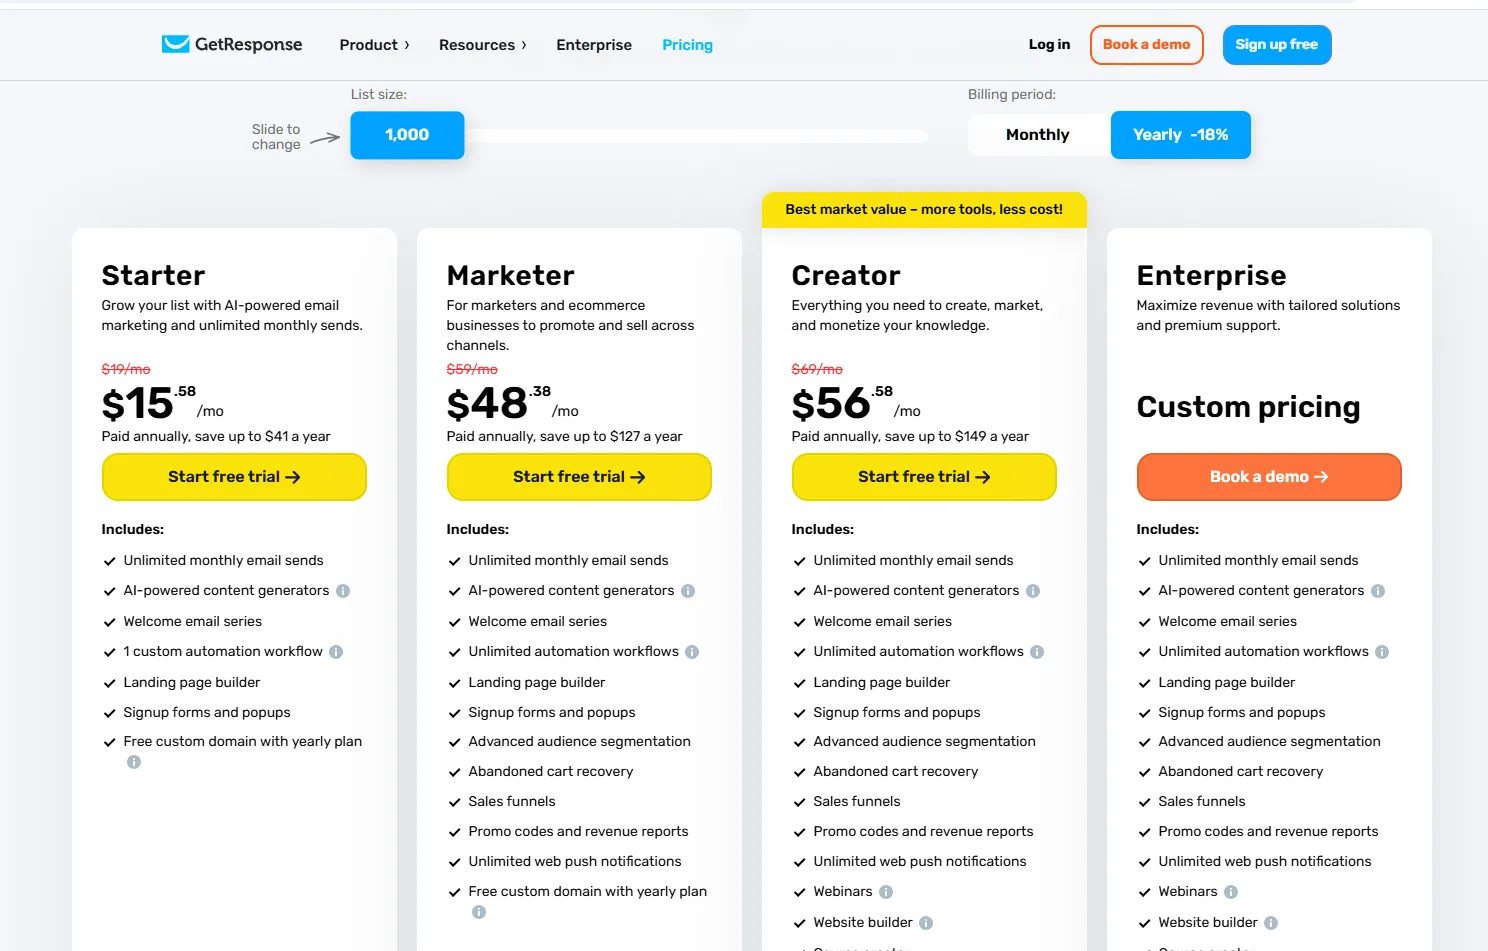
Task: Click info icon on Starter's free custom domain feature
Action: (134, 761)
